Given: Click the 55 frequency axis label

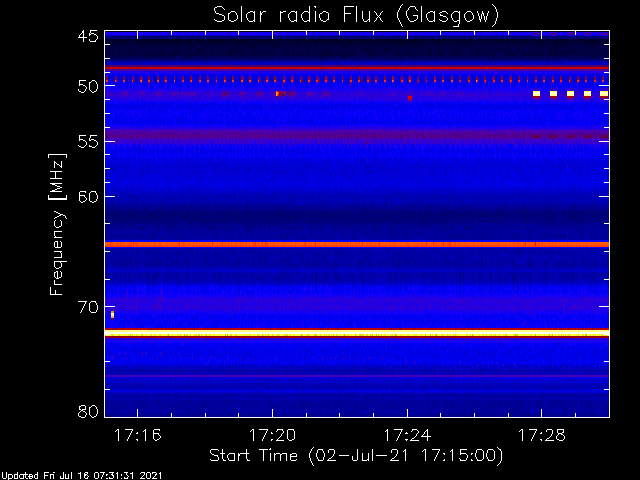Looking at the screenshot, I should coord(88,142).
